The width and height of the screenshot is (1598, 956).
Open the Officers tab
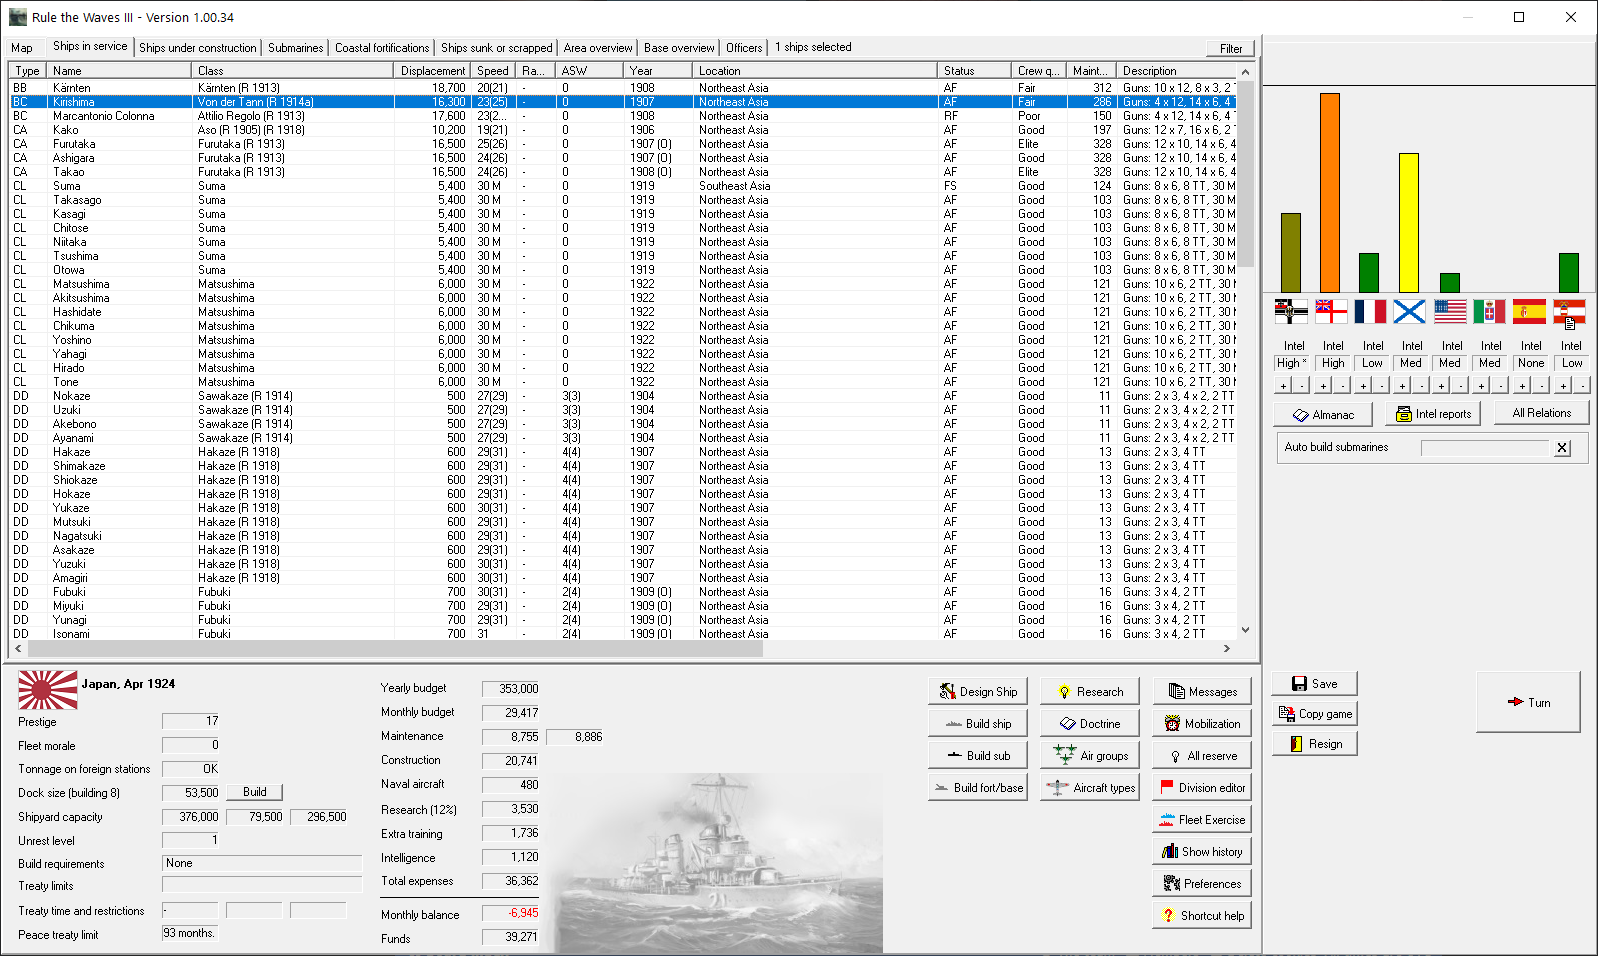pos(744,48)
